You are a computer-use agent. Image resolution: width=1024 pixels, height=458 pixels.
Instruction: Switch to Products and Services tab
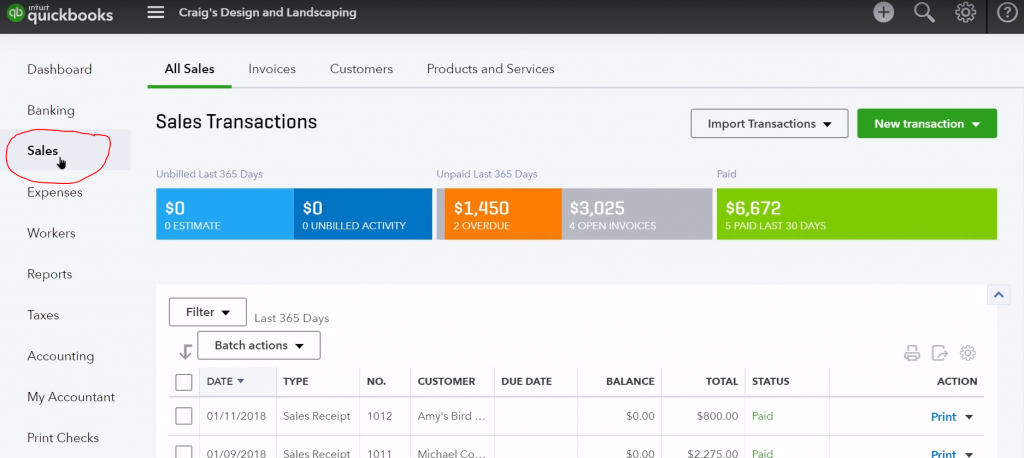click(x=490, y=69)
